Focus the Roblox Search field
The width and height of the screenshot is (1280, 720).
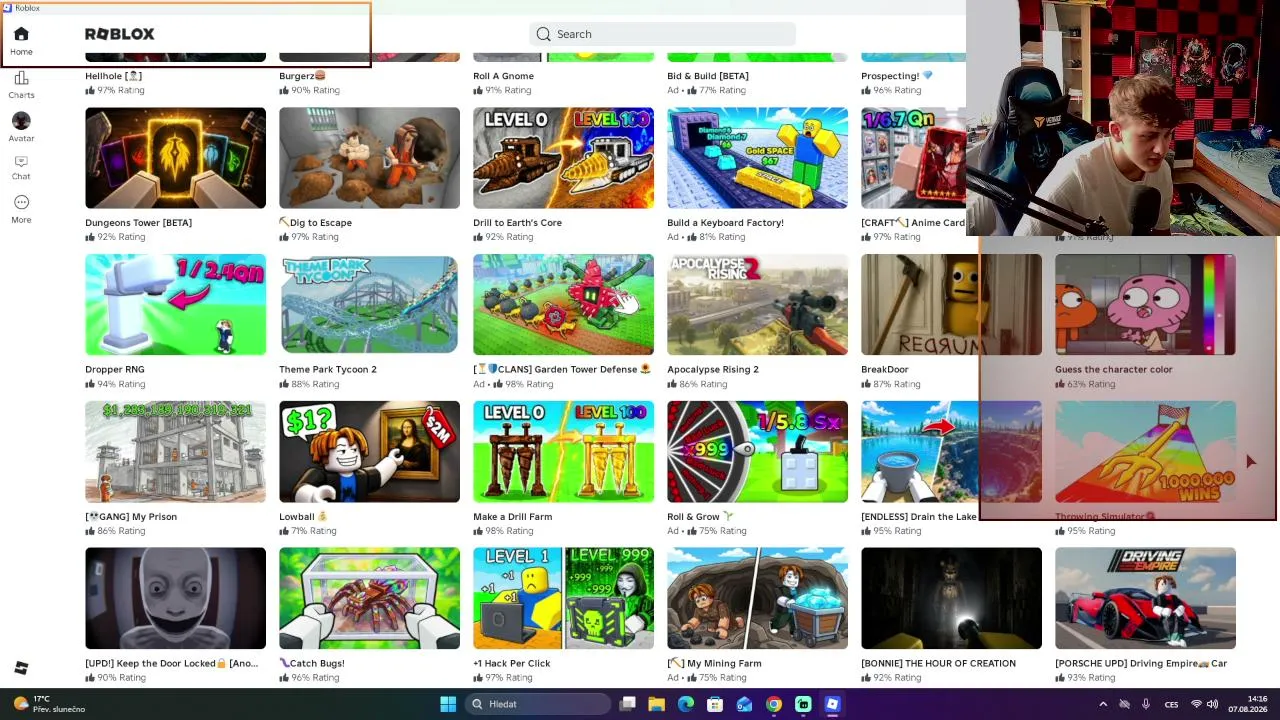click(662, 34)
